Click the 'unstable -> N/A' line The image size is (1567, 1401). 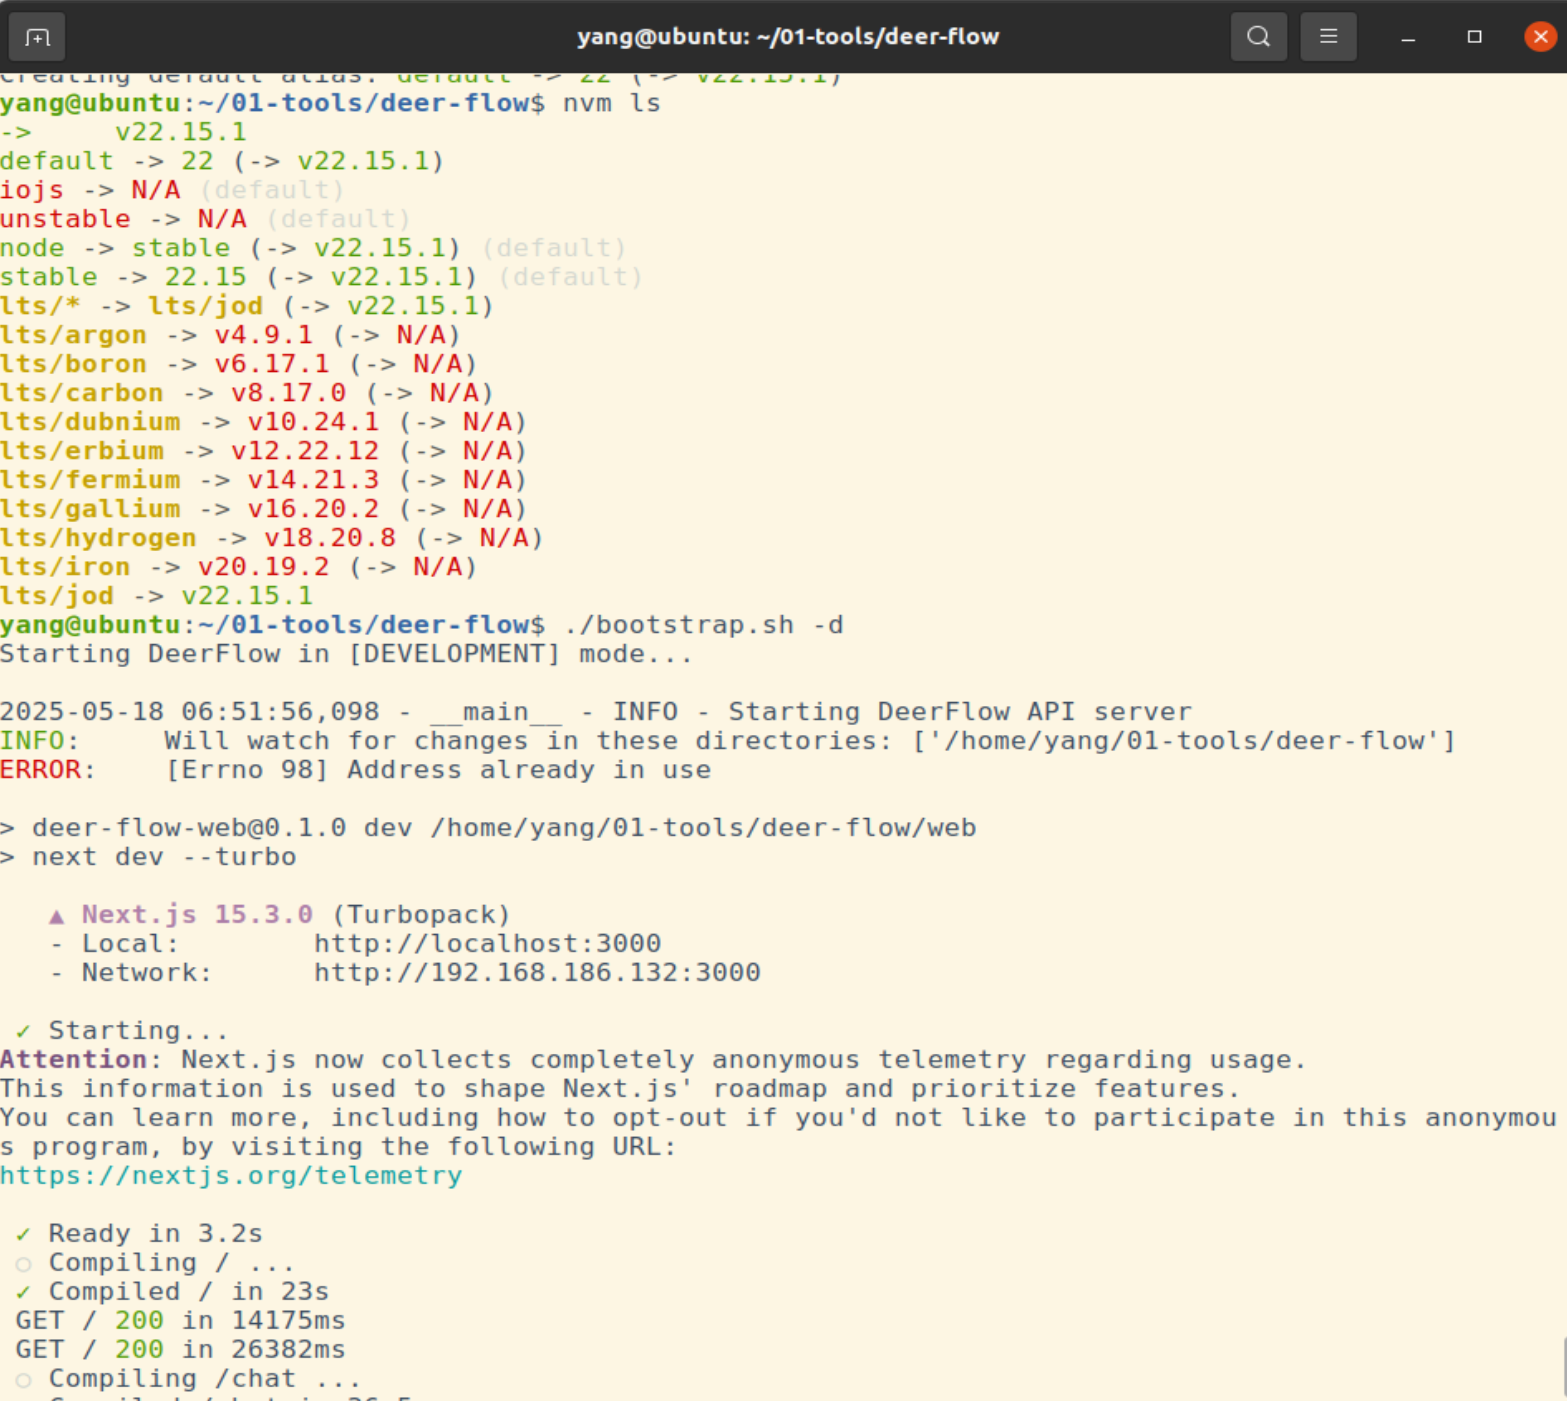[x=205, y=219]
